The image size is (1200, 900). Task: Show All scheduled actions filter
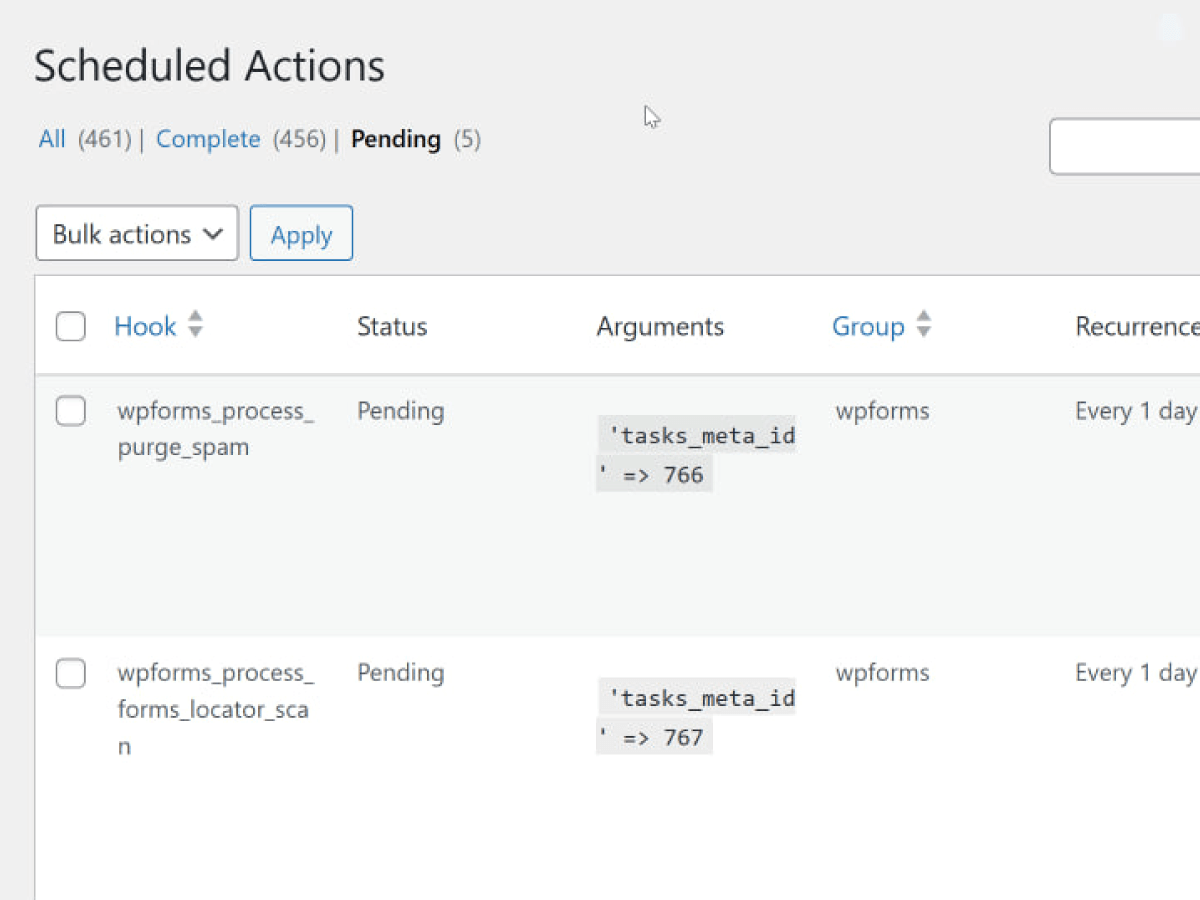click(52, 139)
